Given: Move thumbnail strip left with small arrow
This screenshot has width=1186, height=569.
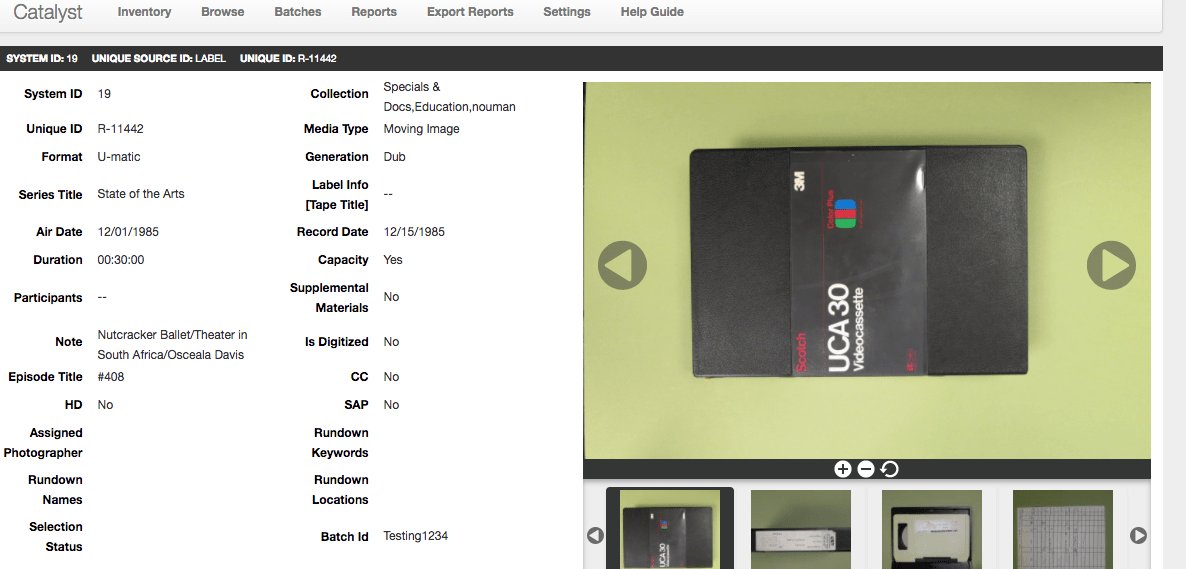Looking at the screenshot, I should (595, 535).
